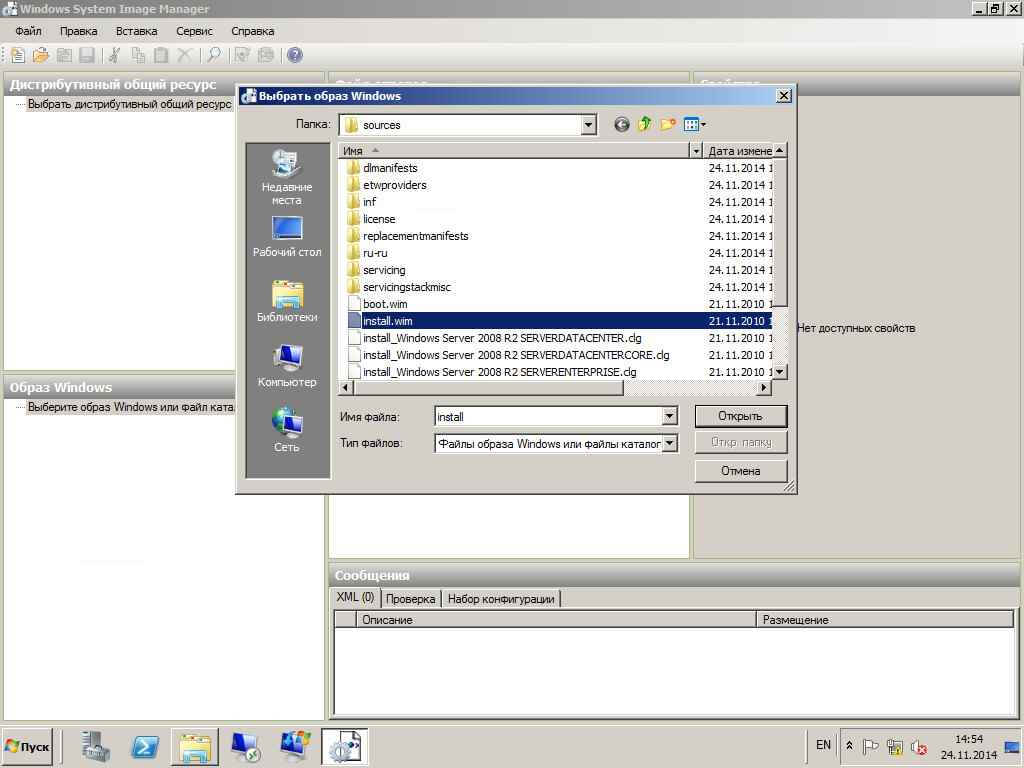
Task: Select install_Windows Server 2008 R2 SERVERDATACENTER.clg
Action: [502, 338]
